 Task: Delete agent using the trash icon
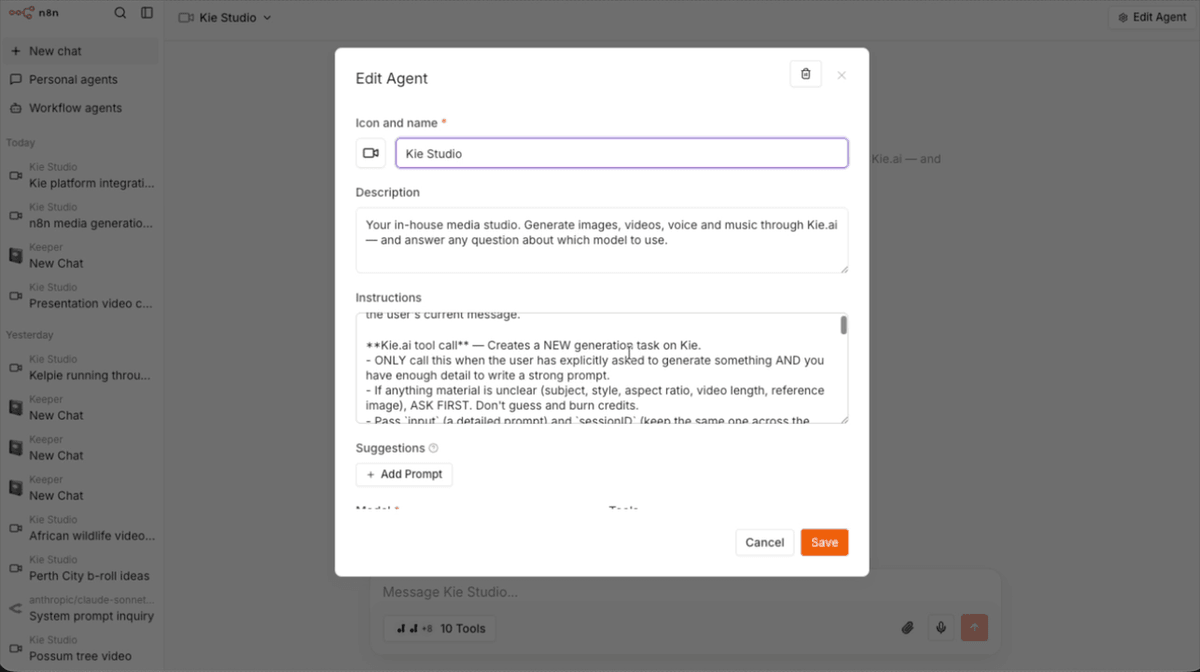click(805, 74)
